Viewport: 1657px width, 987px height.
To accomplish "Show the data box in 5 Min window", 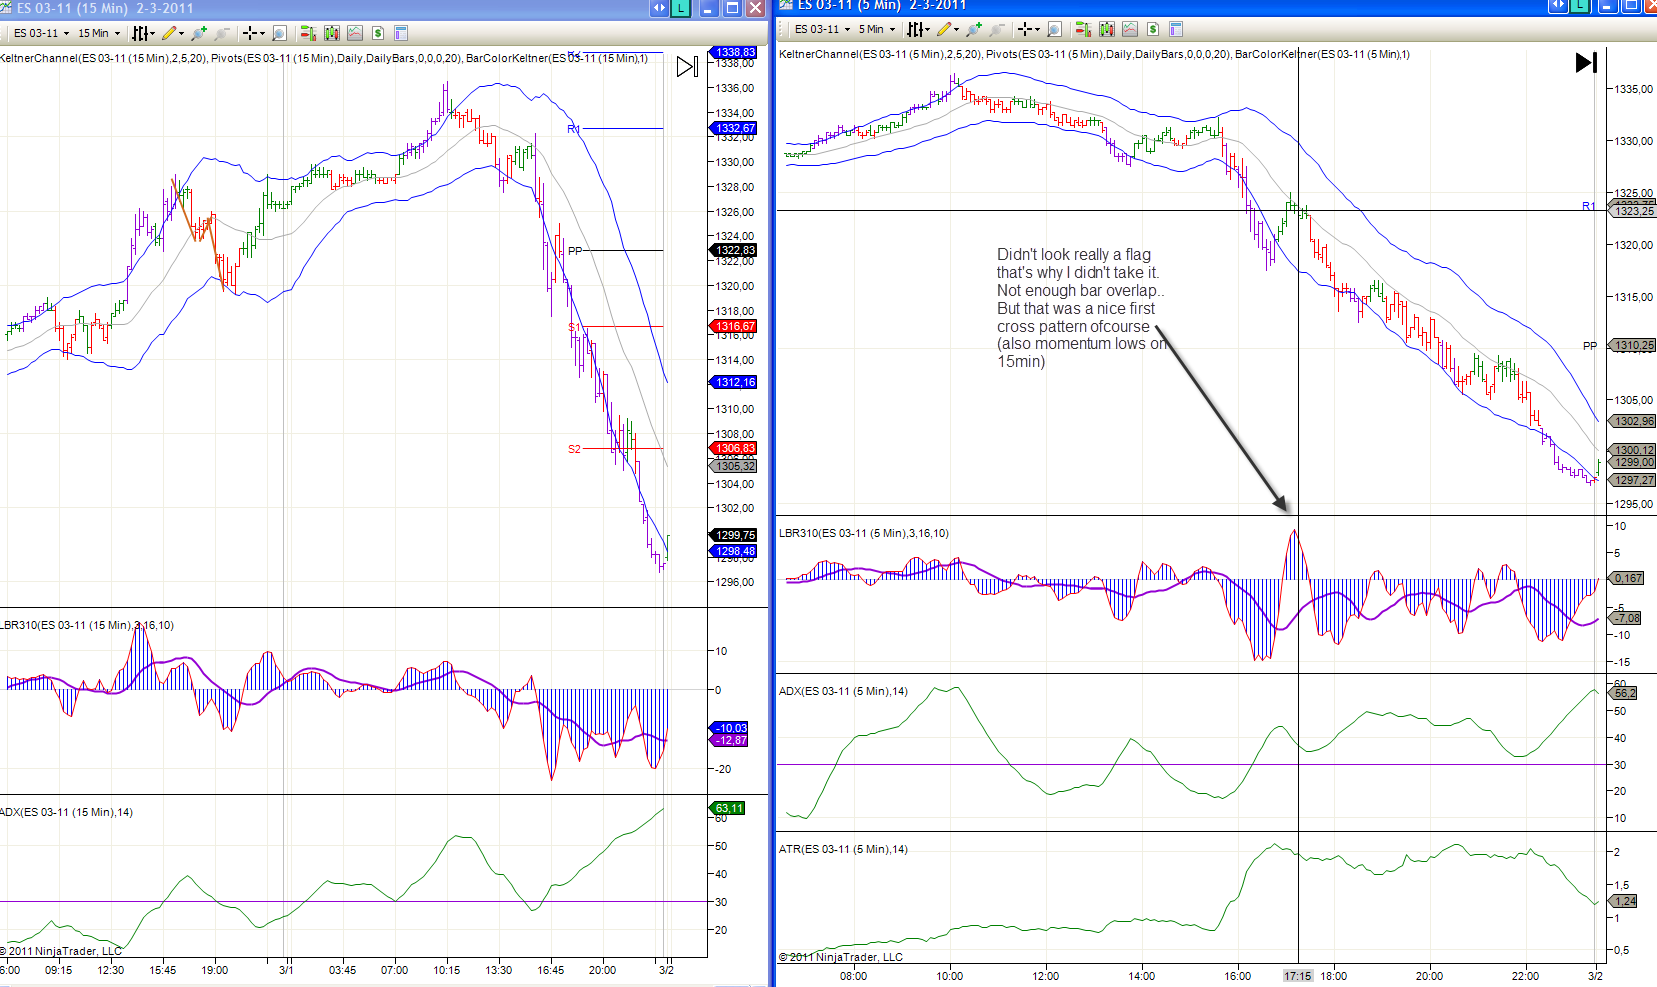I will [x=1054, y=29].
